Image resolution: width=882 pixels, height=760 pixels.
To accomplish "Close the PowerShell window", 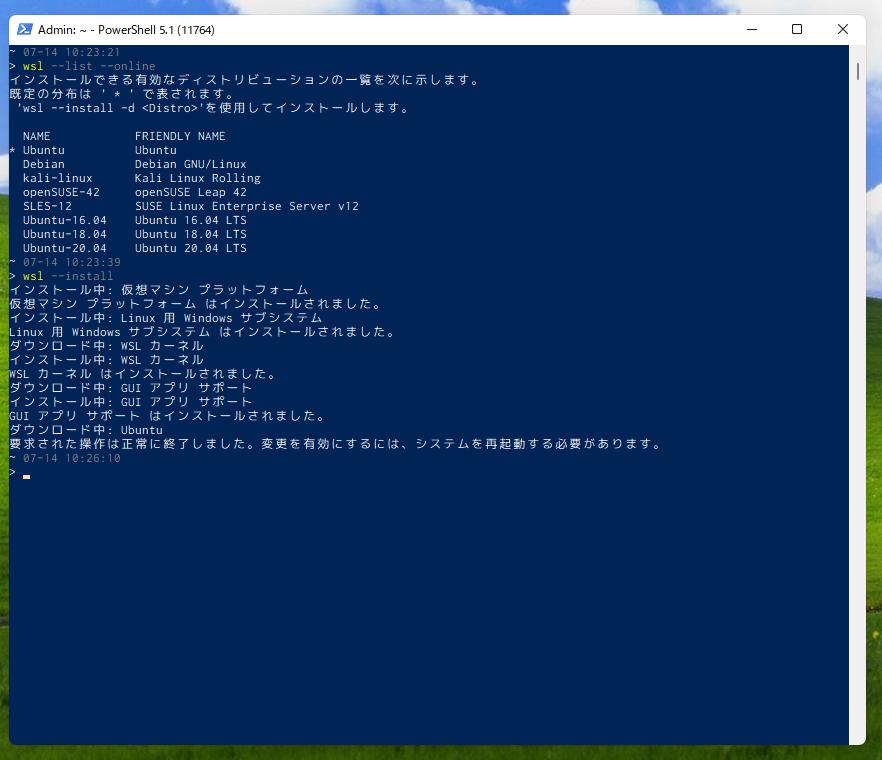I will 842,29.
